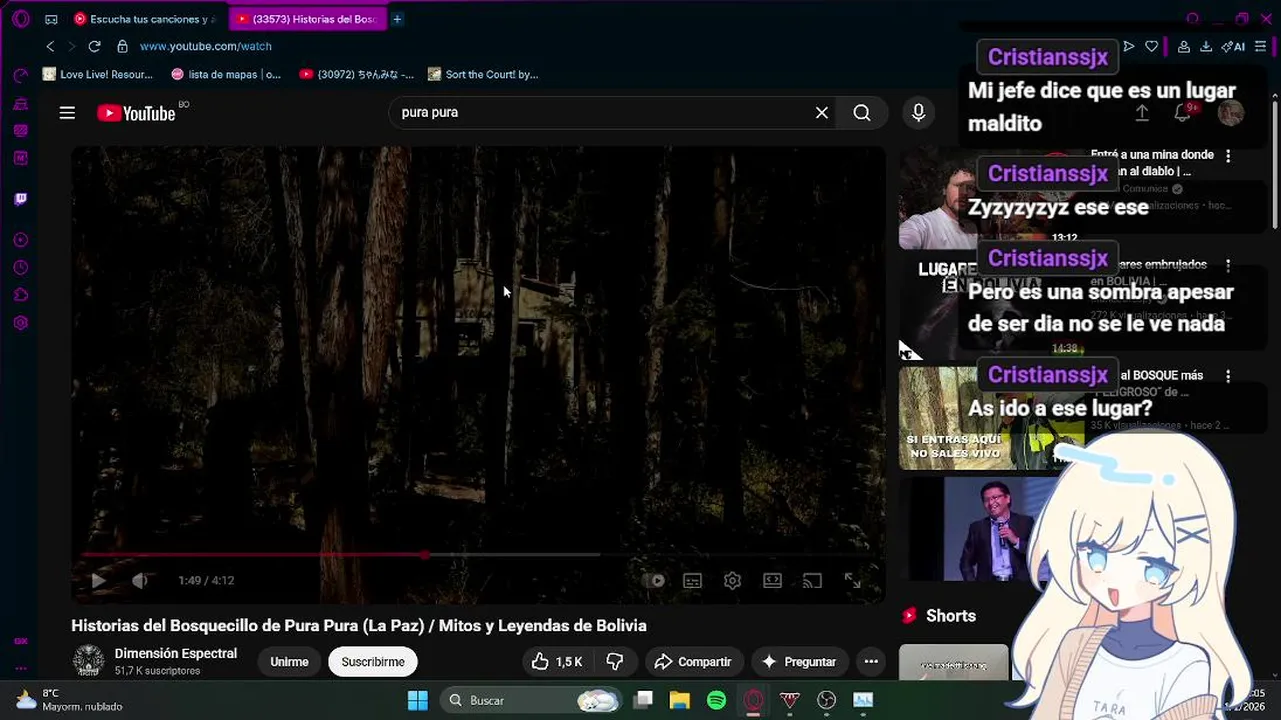Image resolution: width=1281 pixels, height=720 pixels.
Task: Open OBS Studio from the taskbar
Action: coord(826,700)
